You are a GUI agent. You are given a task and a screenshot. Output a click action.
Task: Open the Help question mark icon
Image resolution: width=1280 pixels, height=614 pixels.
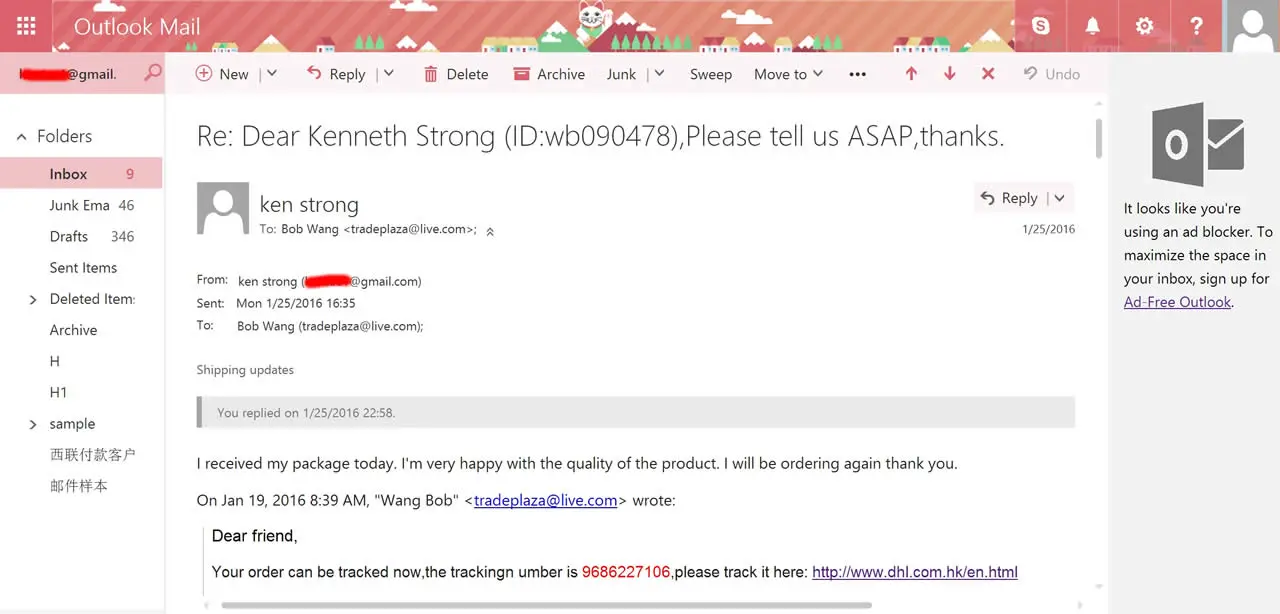tap(1196, 26)
